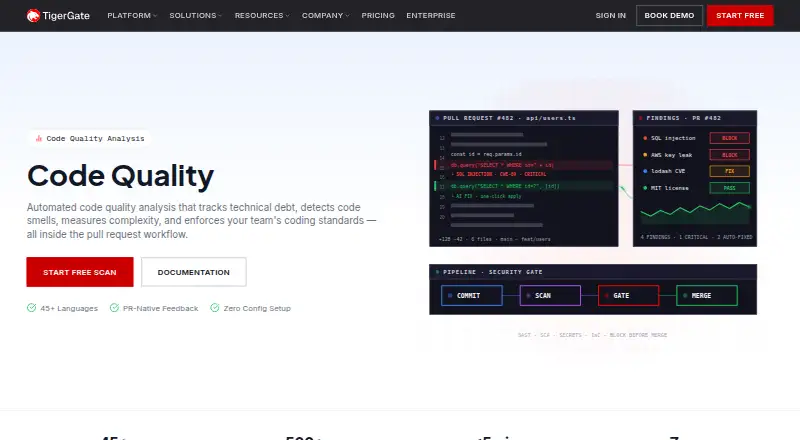This screenshot has height=440, width=800.
Task: Click the BLOCK badge next to SQL injection
Action: click(730, 138)
